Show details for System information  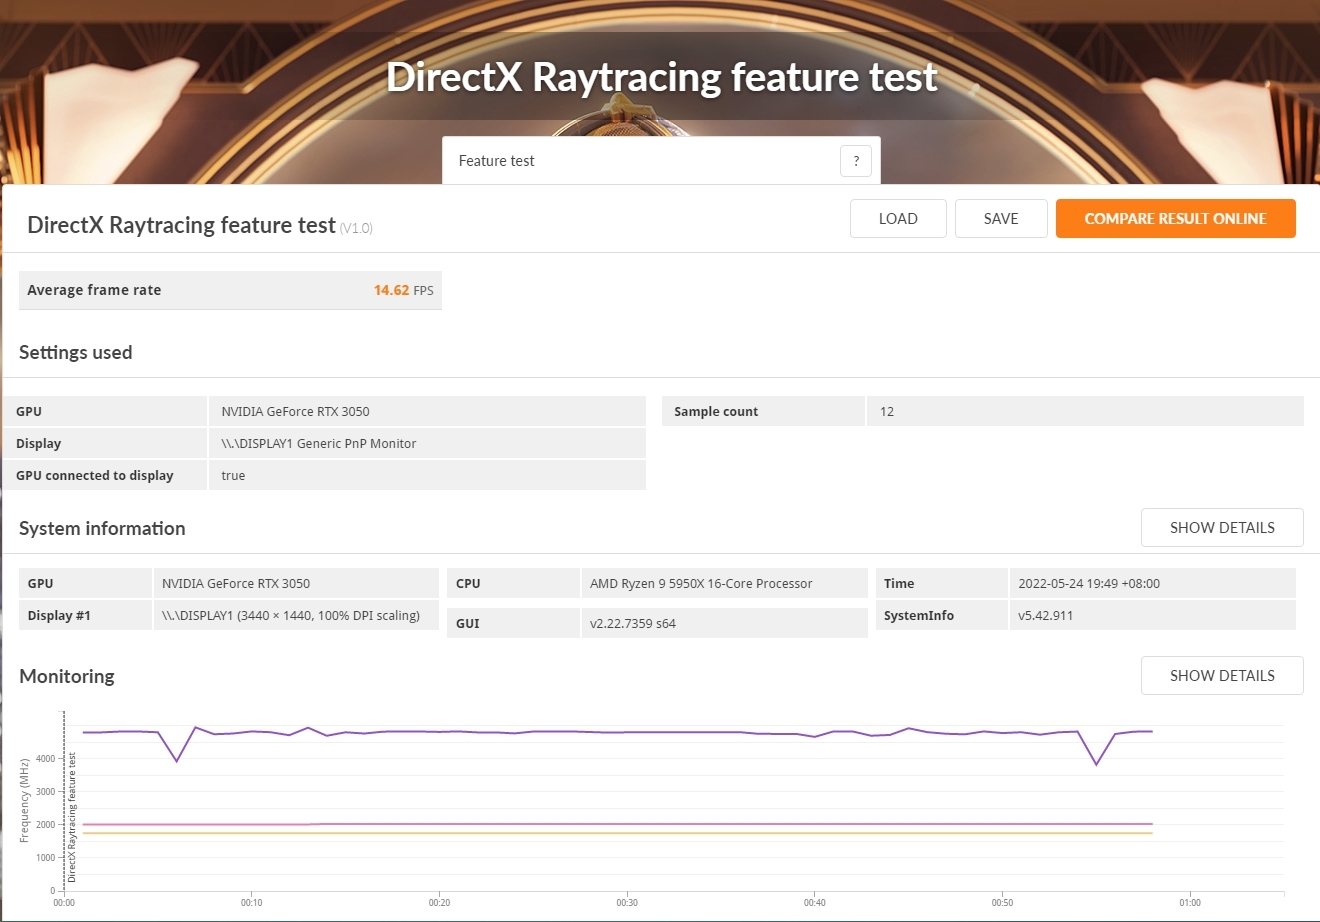click(x=1222, y=528)
